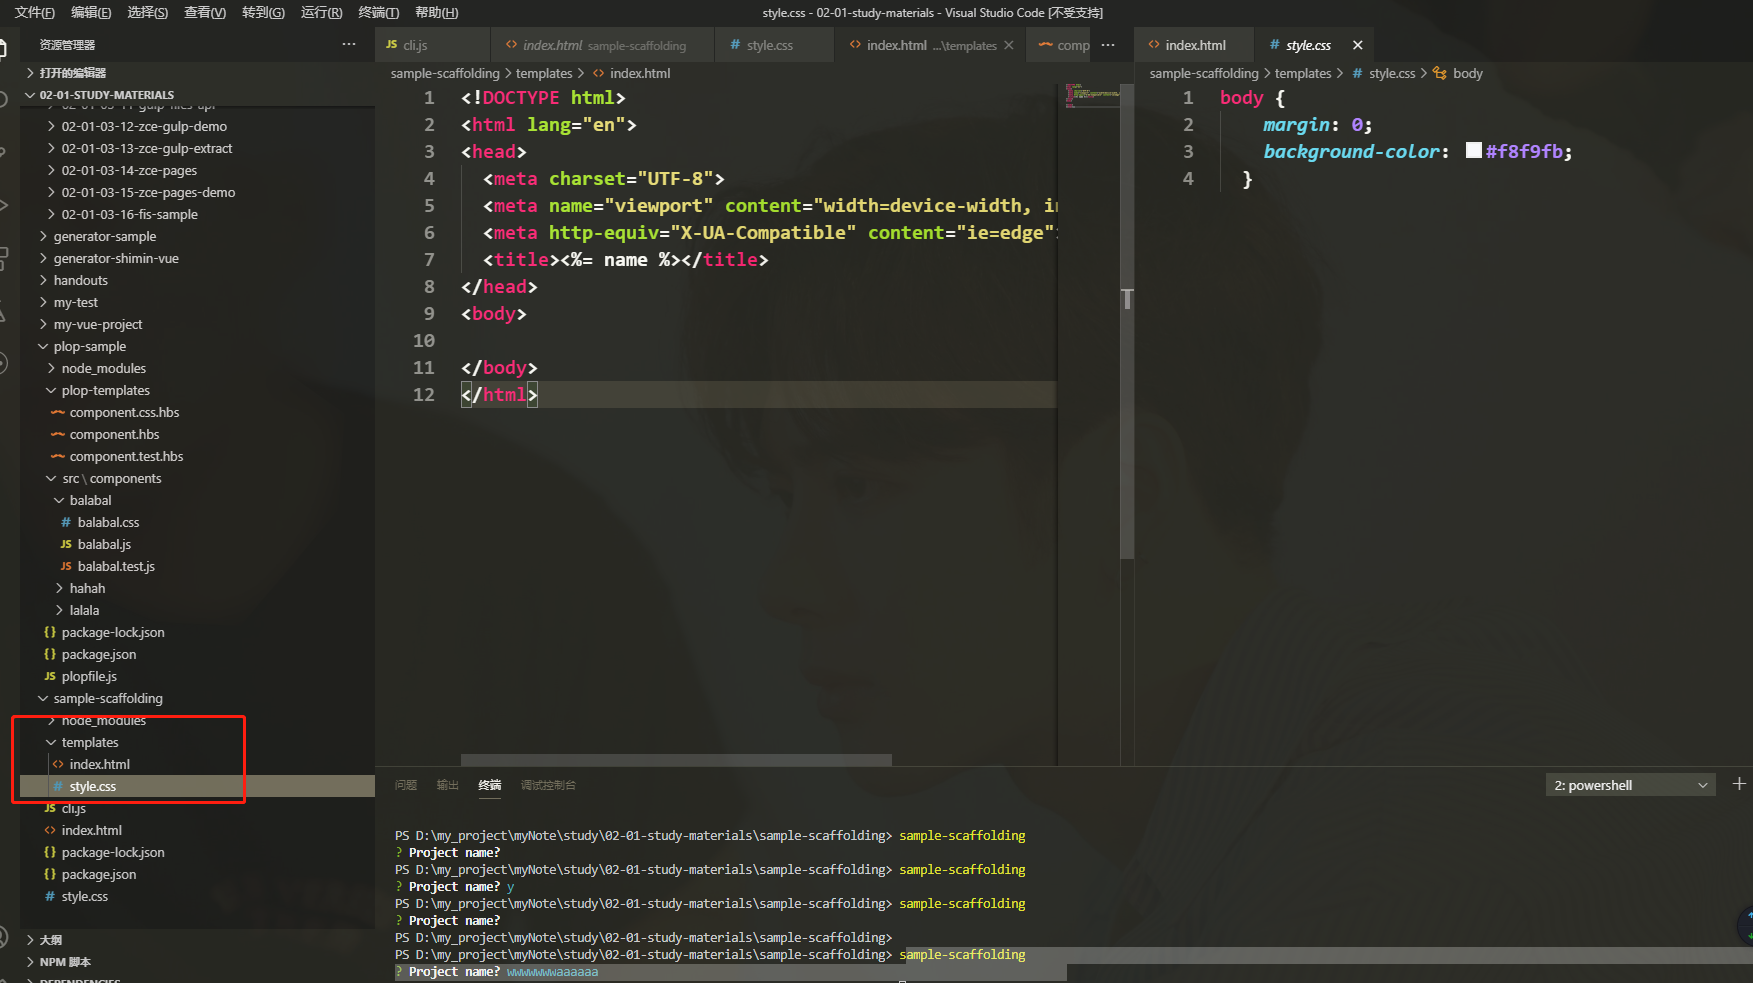The height and width of the screenshot is (983, 1753).
Task: Open editor group more actions ellipsis
Action: point(1108,45)
